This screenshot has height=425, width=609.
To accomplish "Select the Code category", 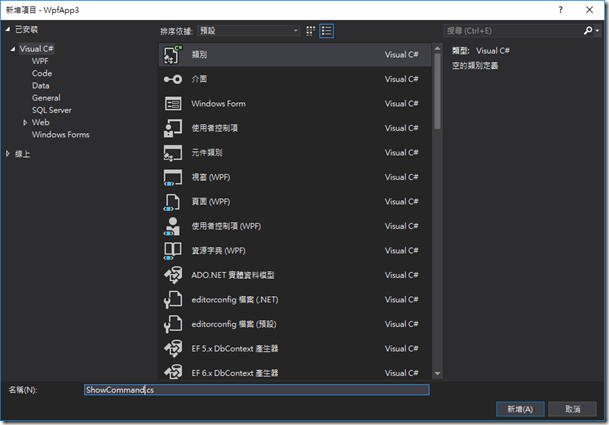I will pos(42,73).
